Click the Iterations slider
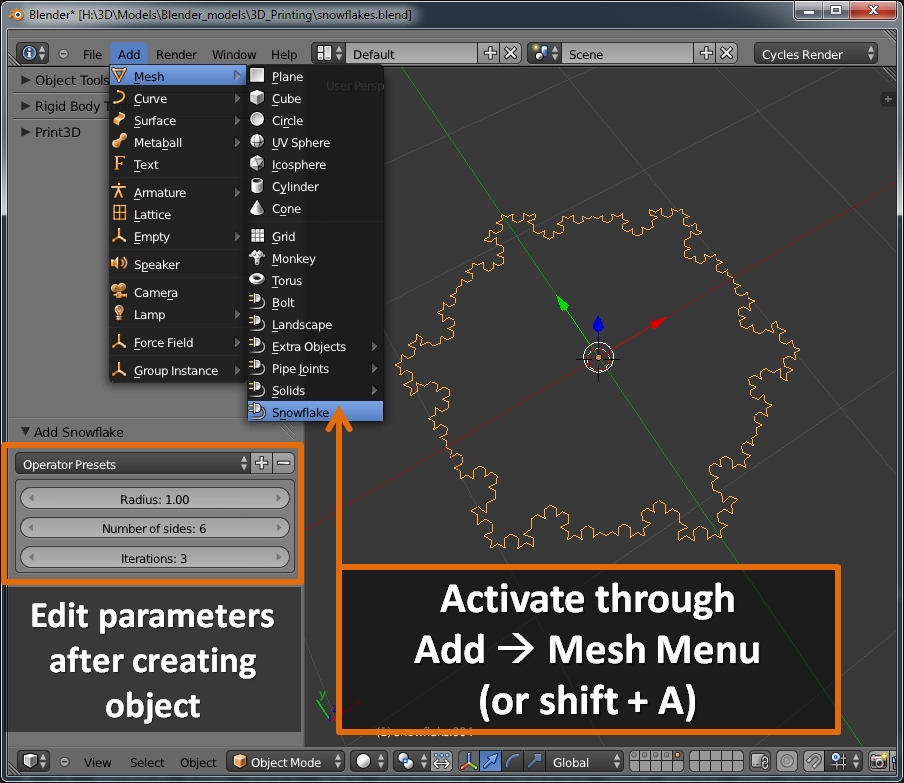Image resolution: width=904 pixels, height=783 pixels. pos(155,558)
